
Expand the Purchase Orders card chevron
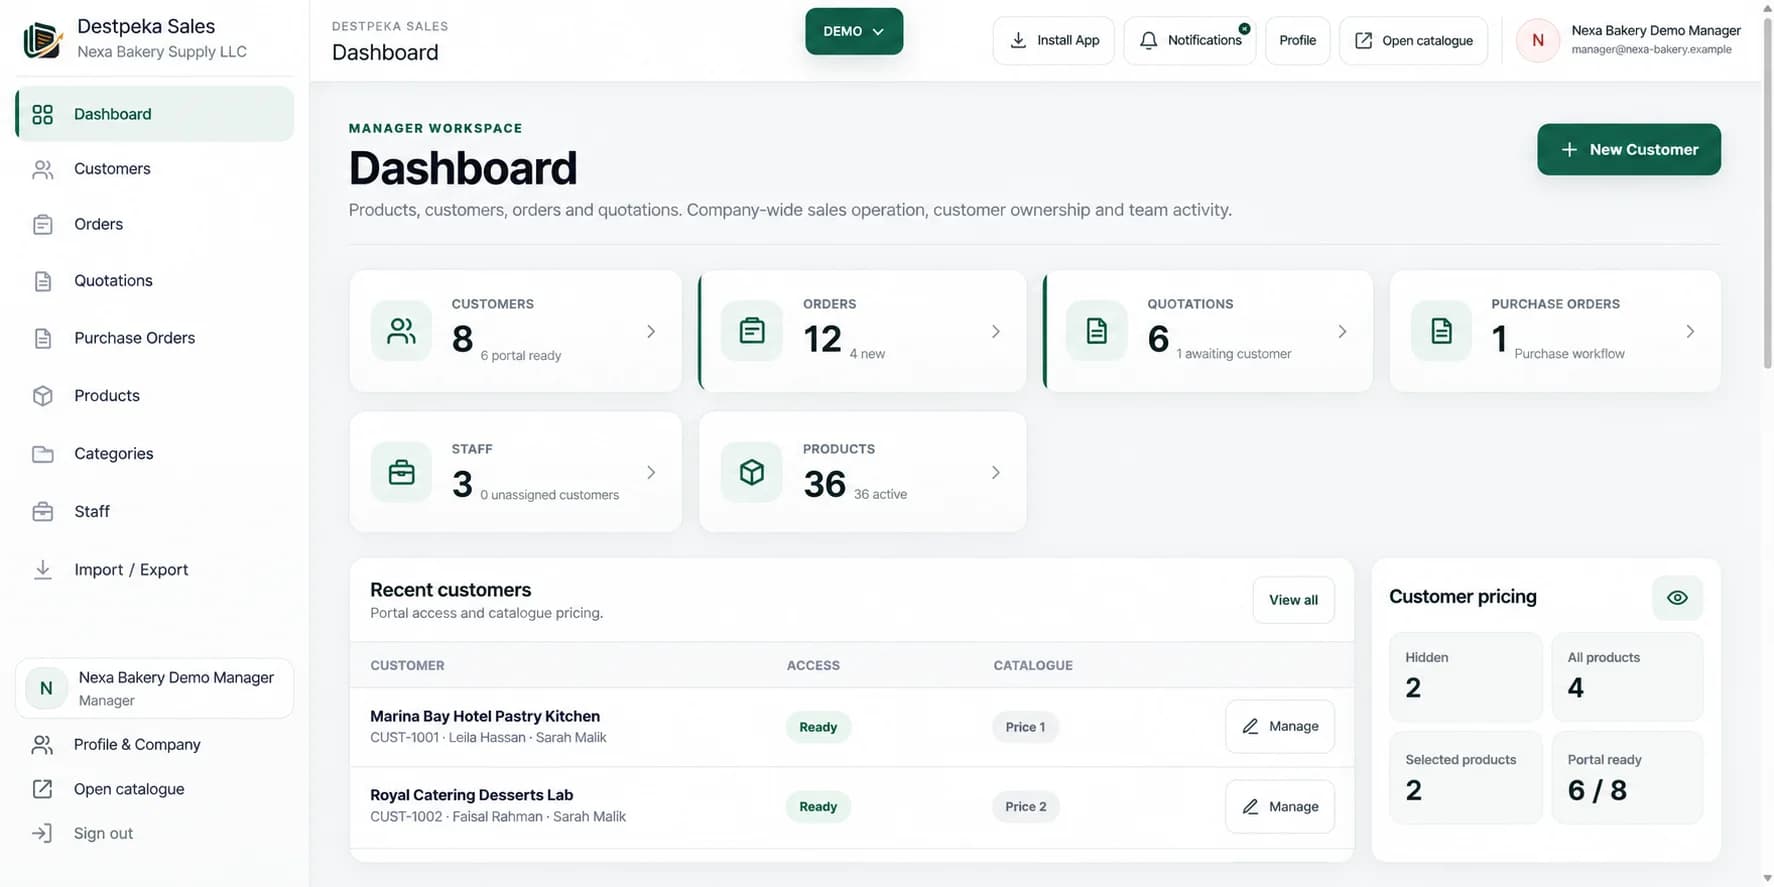(1690, 331)
